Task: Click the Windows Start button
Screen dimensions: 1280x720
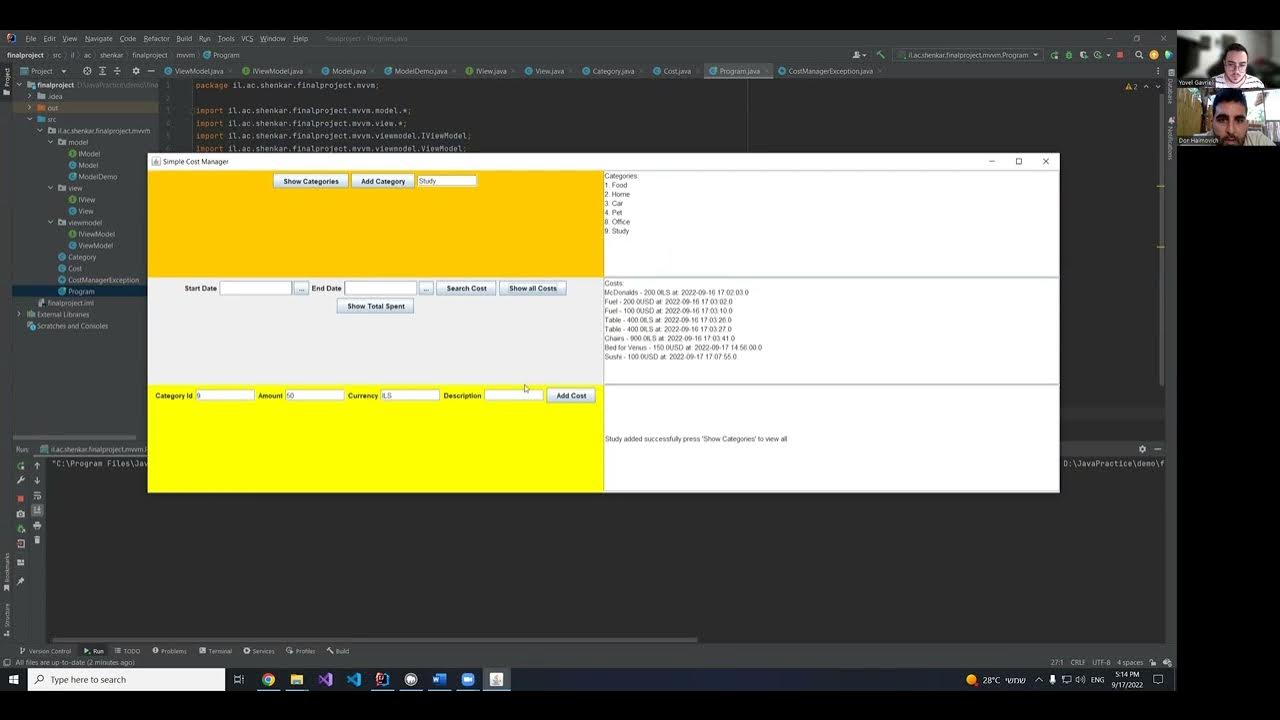Action: coord(14,679)
